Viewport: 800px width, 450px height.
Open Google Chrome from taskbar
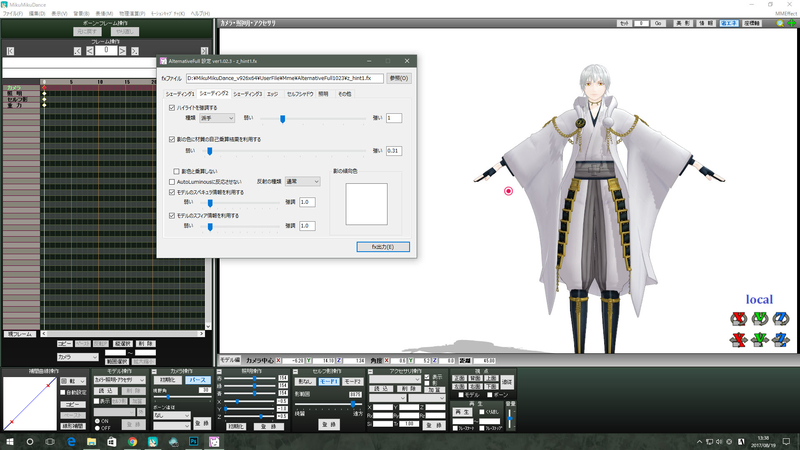(133, 442)
